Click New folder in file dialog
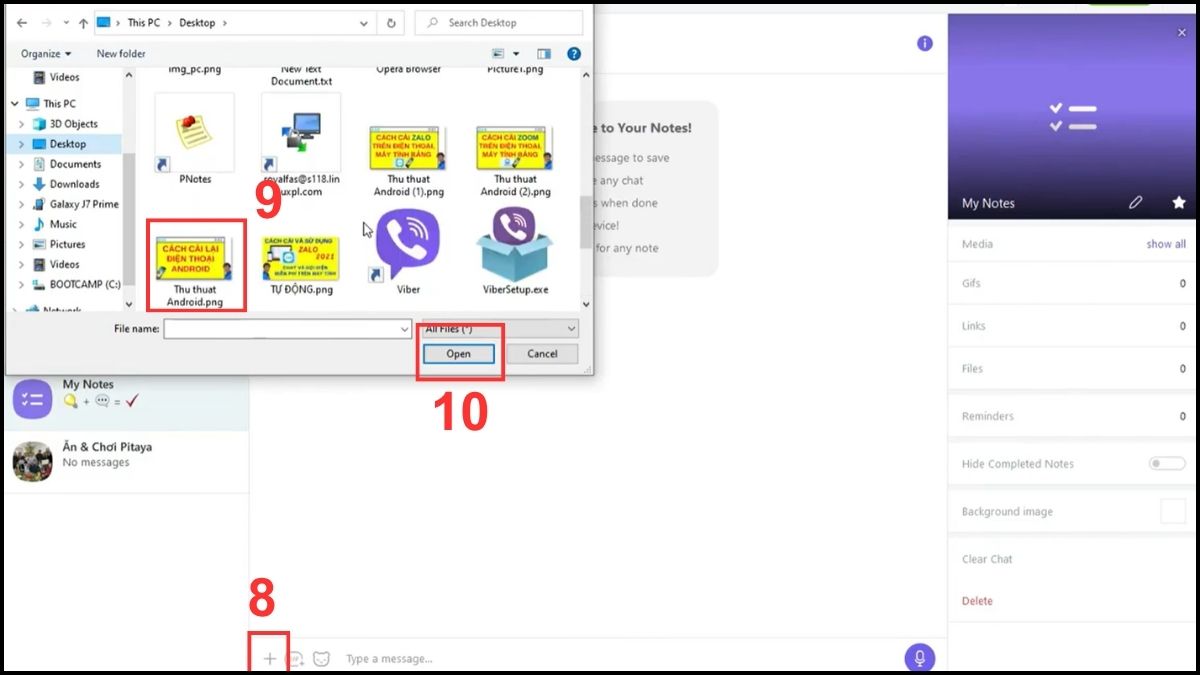This screenshot has height=675, width=1200. 121,53
